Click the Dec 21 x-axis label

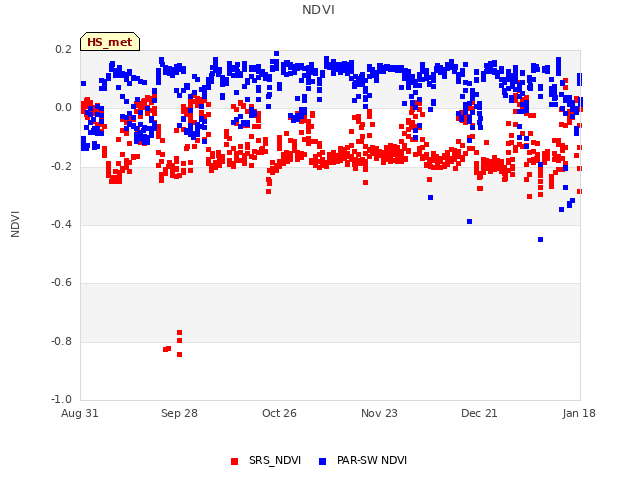pos(479,413)
